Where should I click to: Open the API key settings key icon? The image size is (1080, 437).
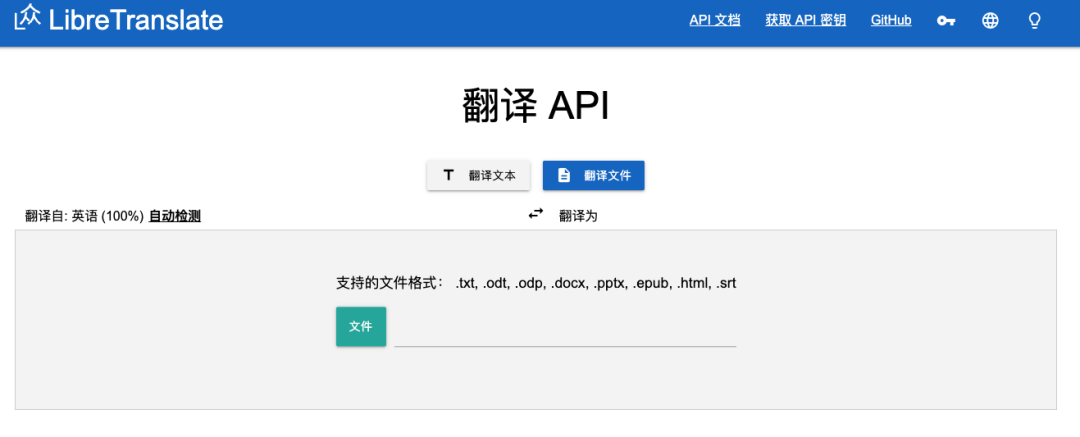946,21
